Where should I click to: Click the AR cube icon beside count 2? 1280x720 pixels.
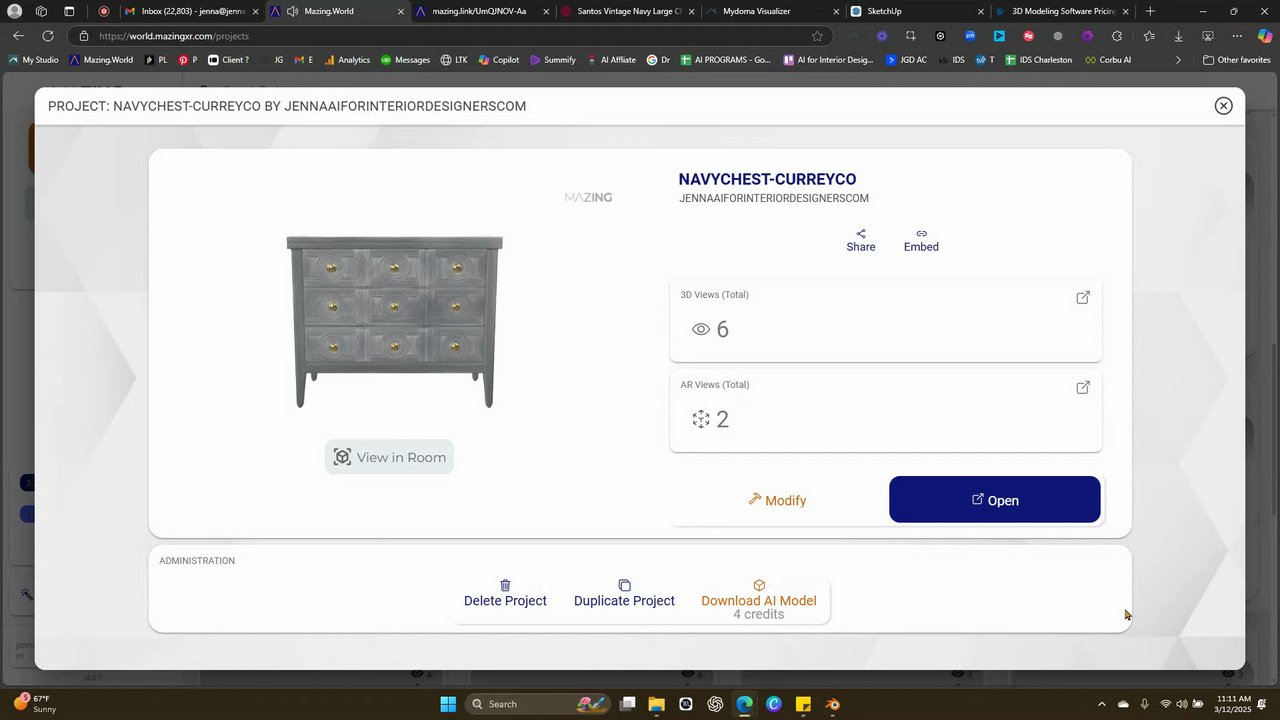[701, 419]
